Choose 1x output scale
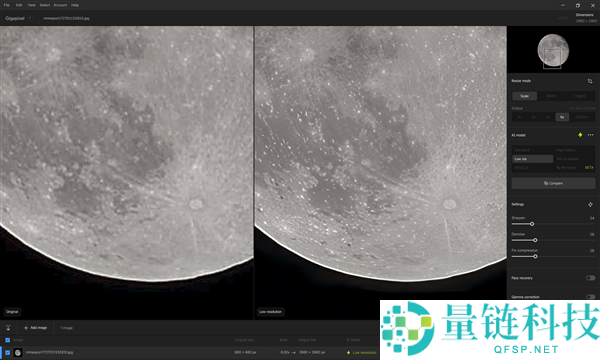 519,117
